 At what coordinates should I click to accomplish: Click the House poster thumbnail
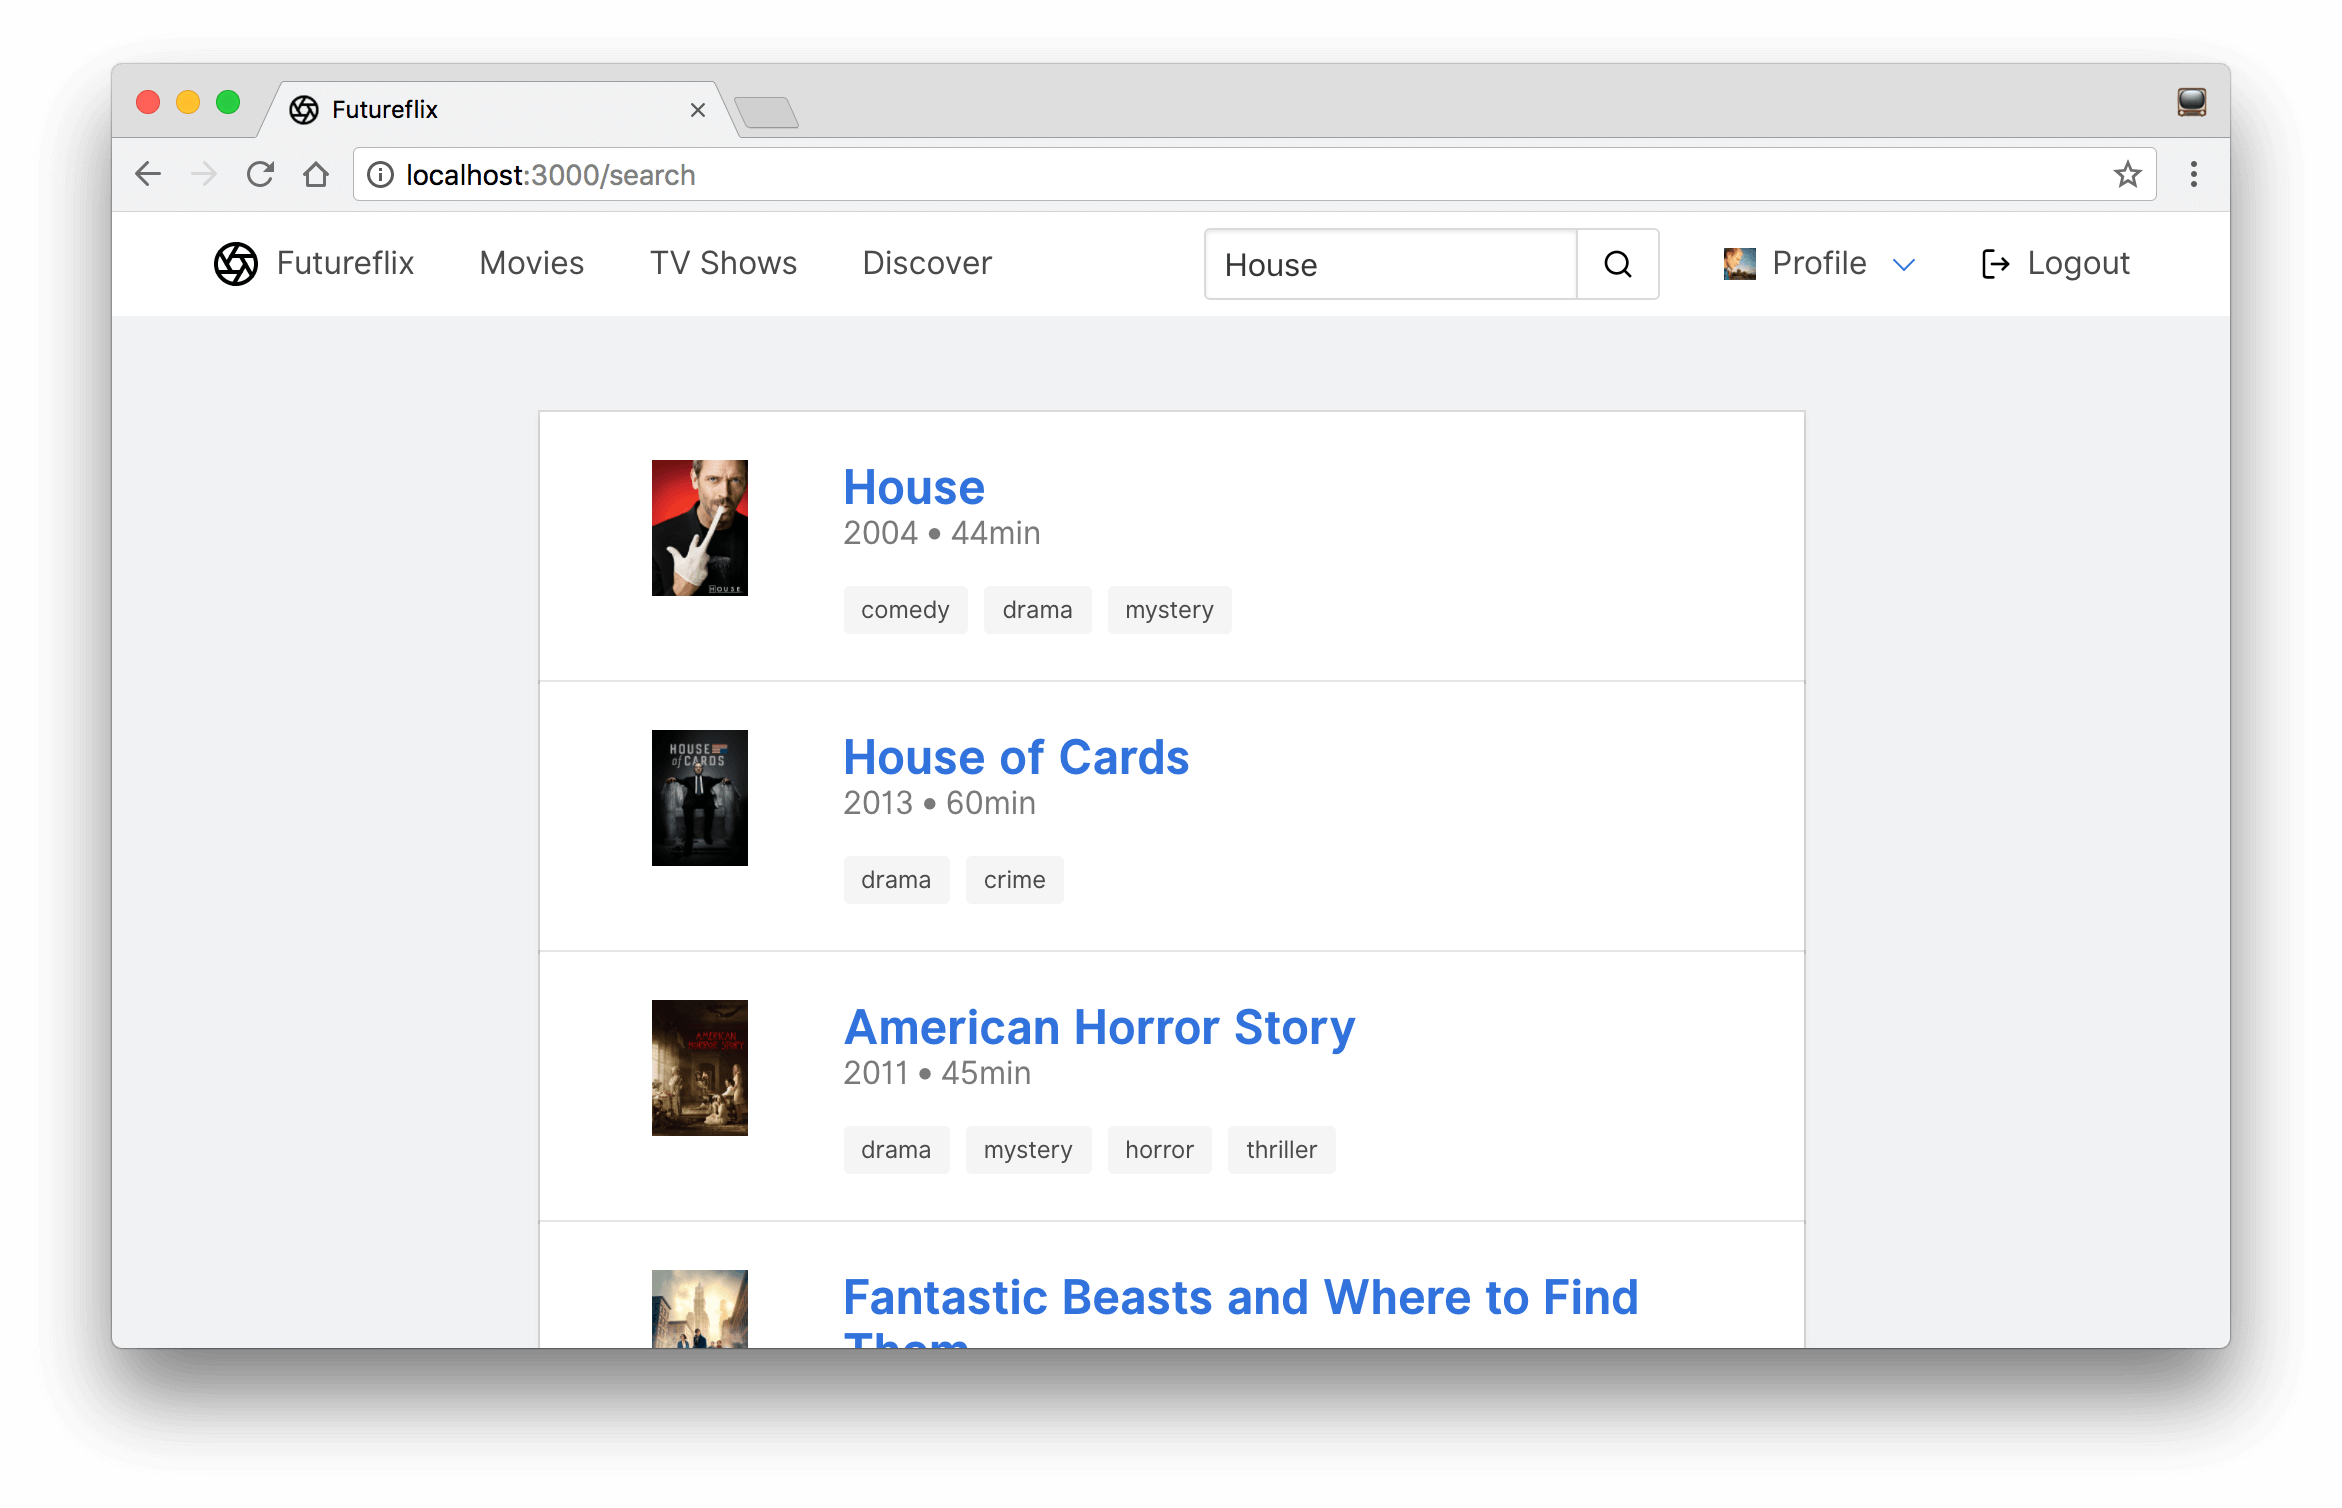tap(700, 528)
